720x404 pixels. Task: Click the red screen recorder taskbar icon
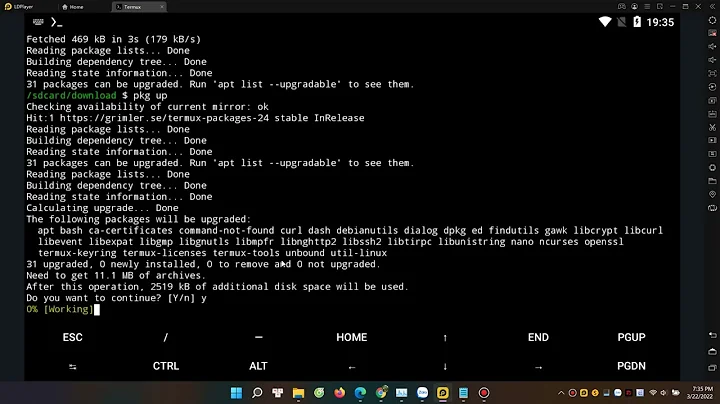point(484,393)
